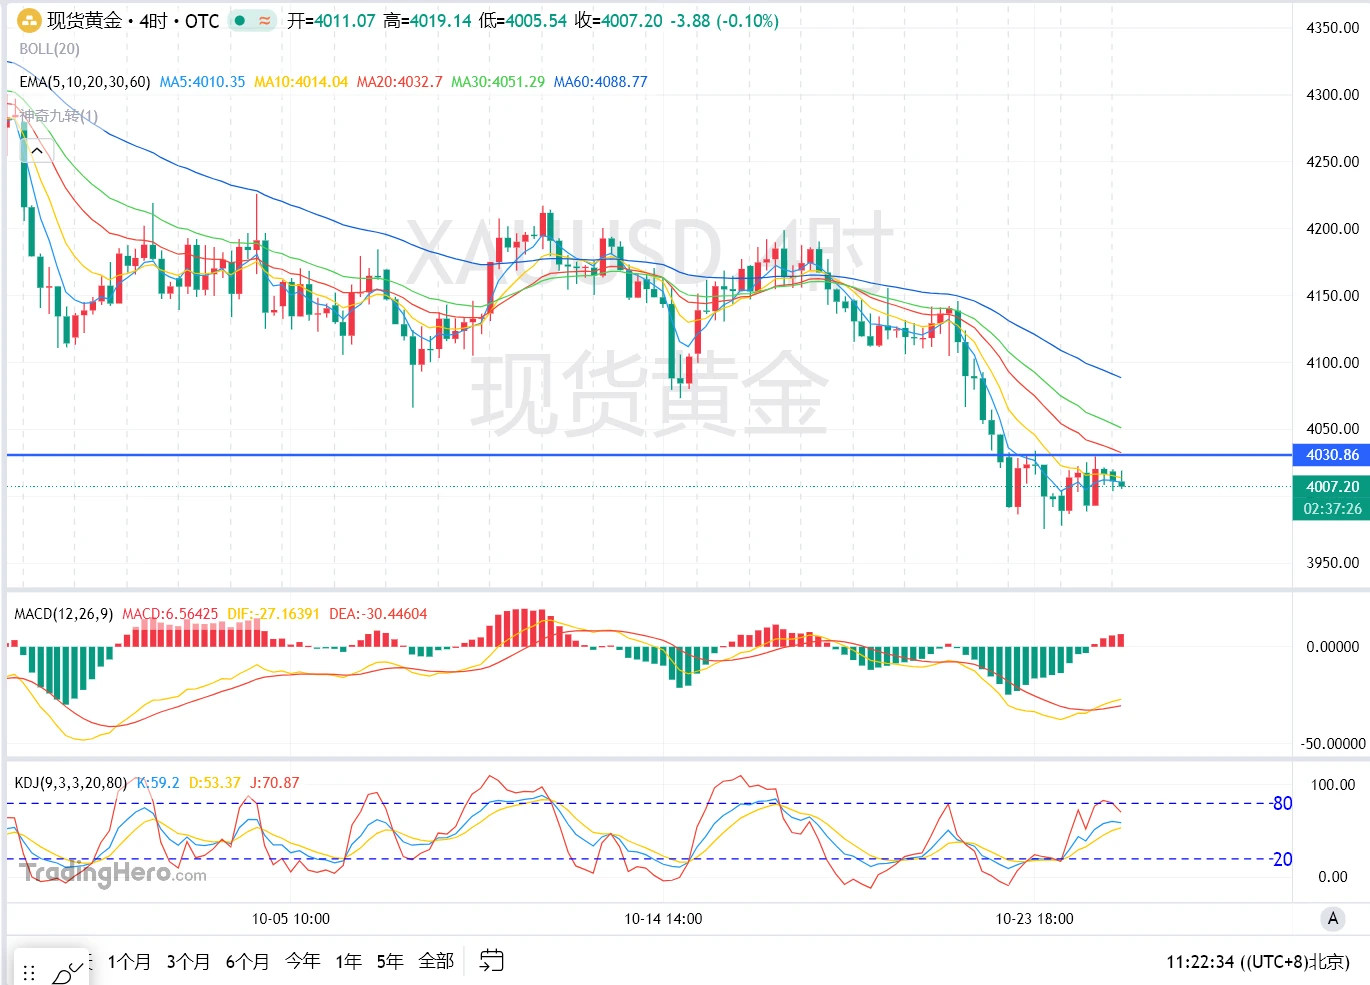Click the orange approximate-data indicator icon
The image size is (1370, 985).
point(265,20)
